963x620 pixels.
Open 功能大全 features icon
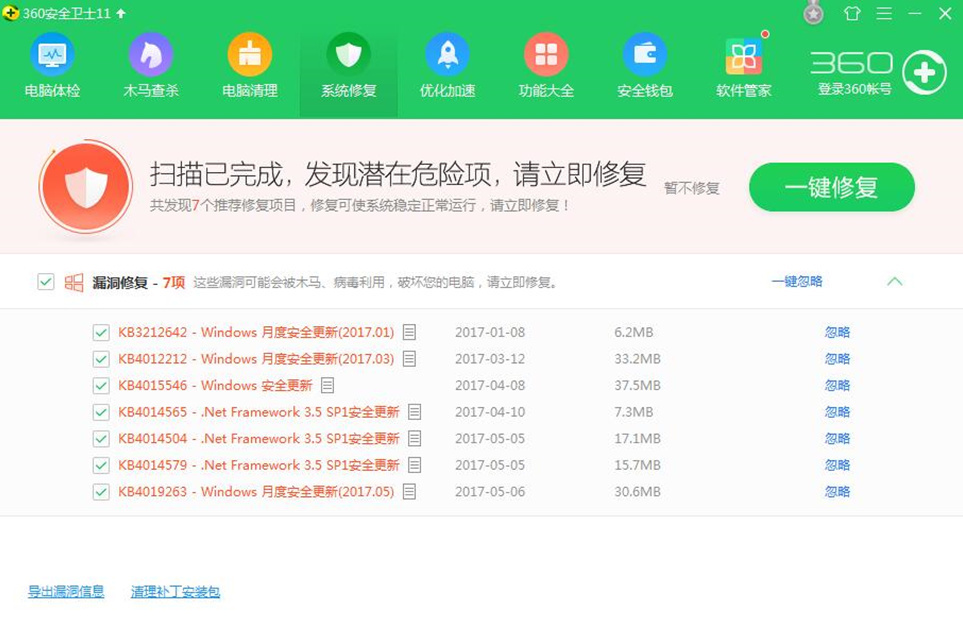546,55
